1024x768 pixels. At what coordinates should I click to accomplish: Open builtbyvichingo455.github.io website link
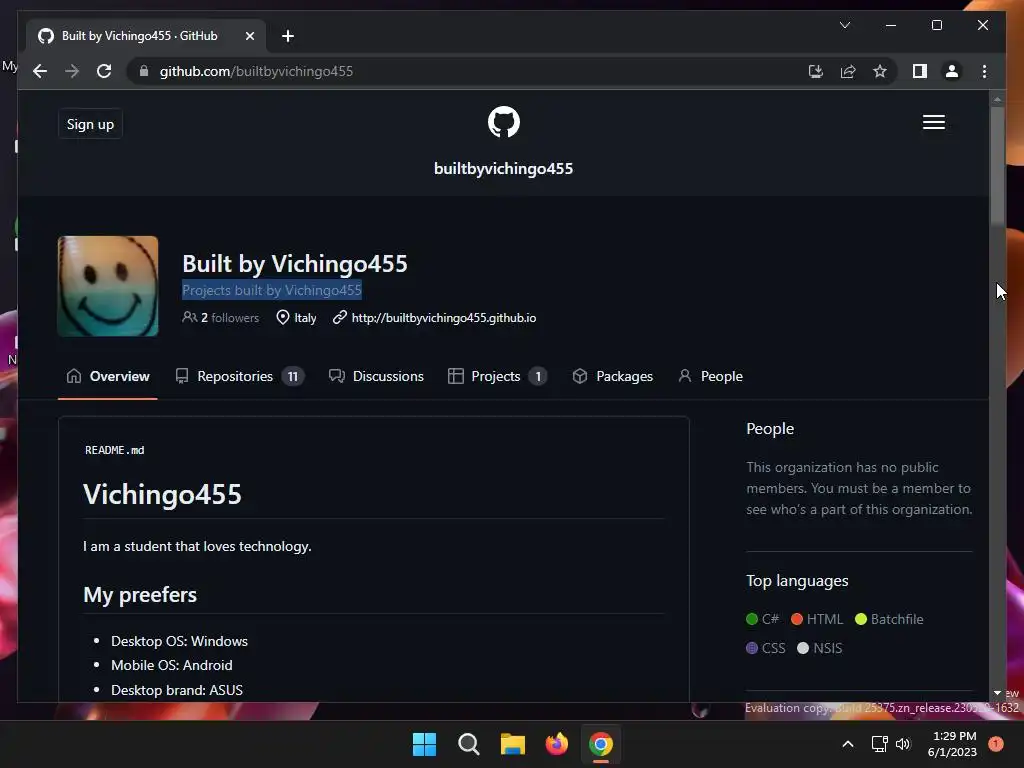click(x=443, y=317)
